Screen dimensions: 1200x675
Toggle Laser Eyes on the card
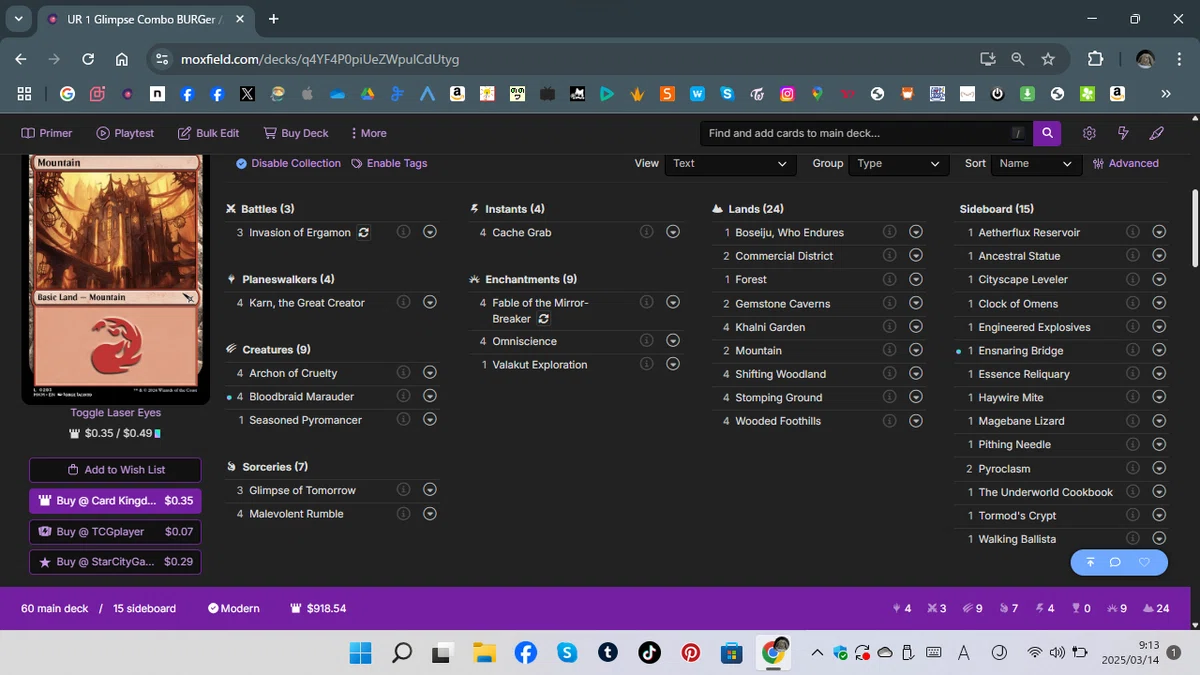coord(115,412)
